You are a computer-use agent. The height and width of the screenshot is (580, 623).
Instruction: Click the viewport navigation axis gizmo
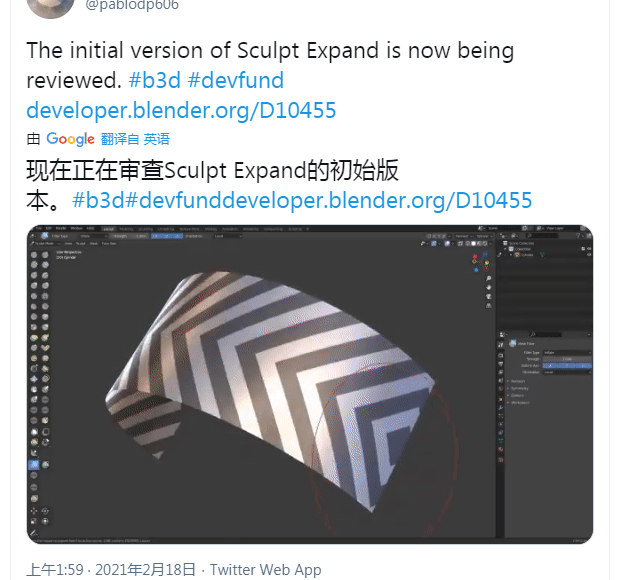click(x=480, y=261)
